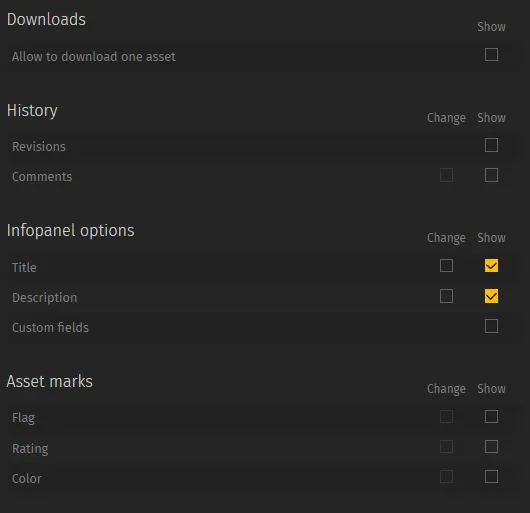Enable Show checkbox for Custom fields
The width and height of the screenshot is (530, 513).
click(491, 326)
